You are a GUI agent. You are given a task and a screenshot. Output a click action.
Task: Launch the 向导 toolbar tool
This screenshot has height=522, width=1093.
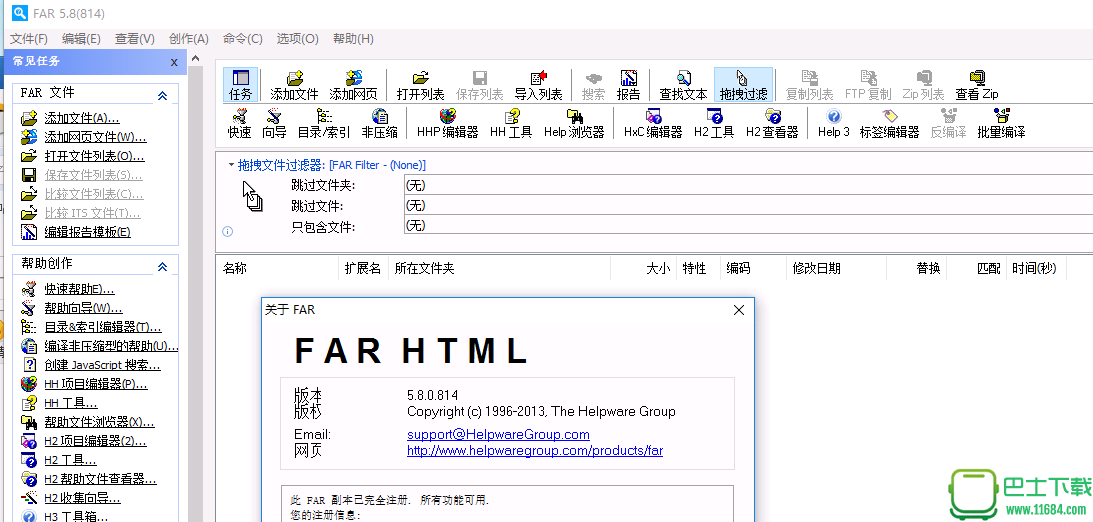point(274,123)
